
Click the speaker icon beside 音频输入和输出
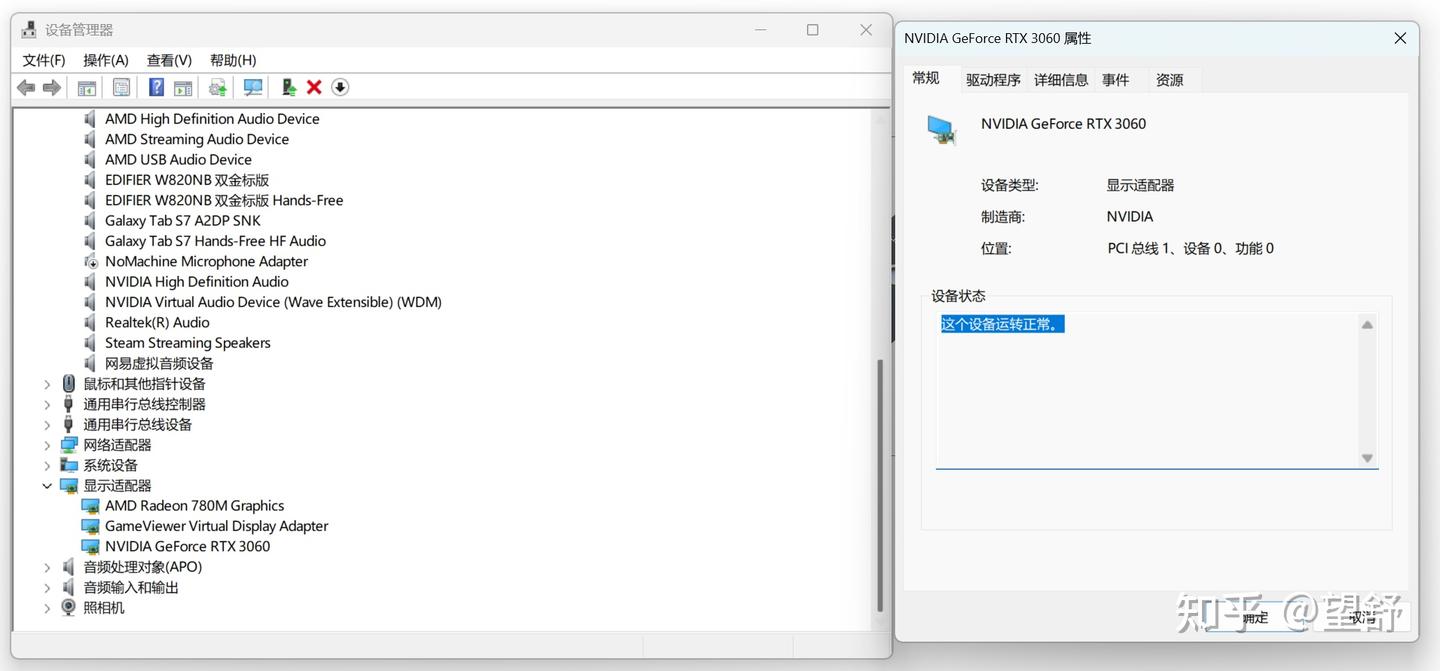[69, 588]
